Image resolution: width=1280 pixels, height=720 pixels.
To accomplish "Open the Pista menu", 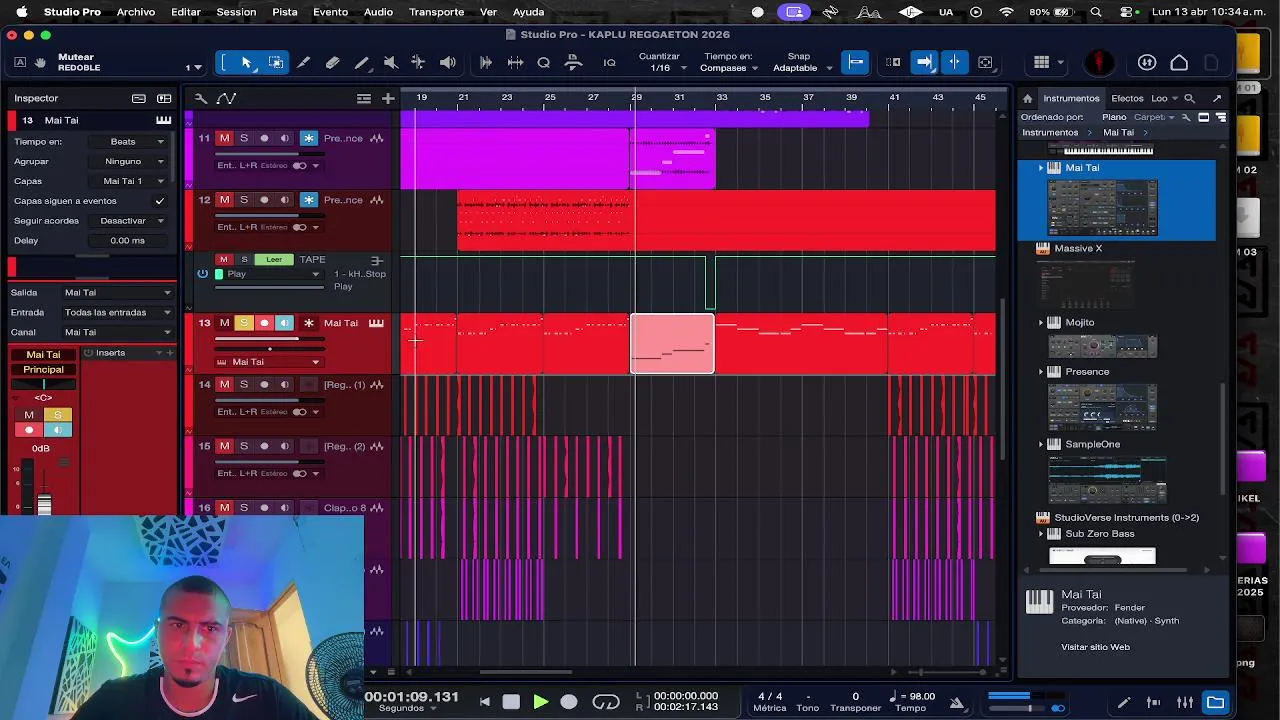I will [285, 12].
